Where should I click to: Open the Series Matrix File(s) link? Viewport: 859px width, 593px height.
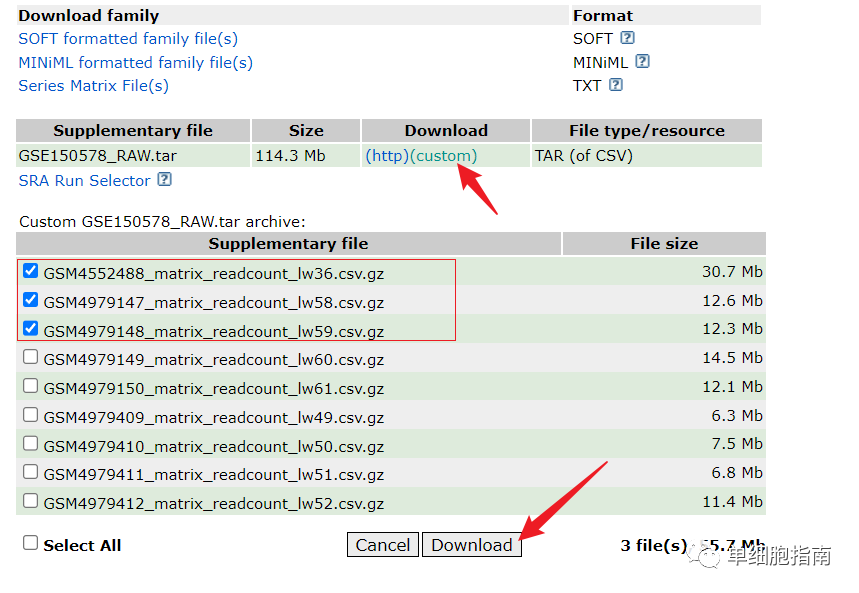coord(94,86)
